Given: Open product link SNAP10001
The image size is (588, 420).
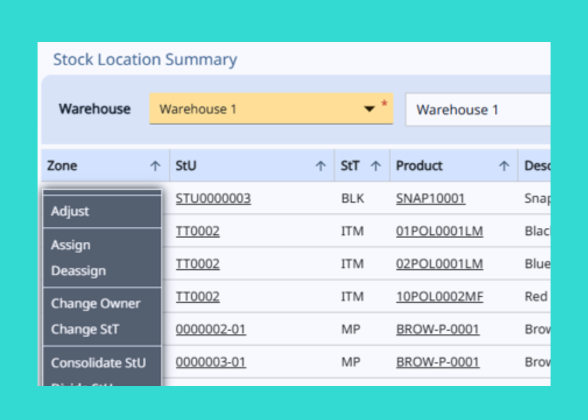Looking at the screenshot, I should (430, 198).
